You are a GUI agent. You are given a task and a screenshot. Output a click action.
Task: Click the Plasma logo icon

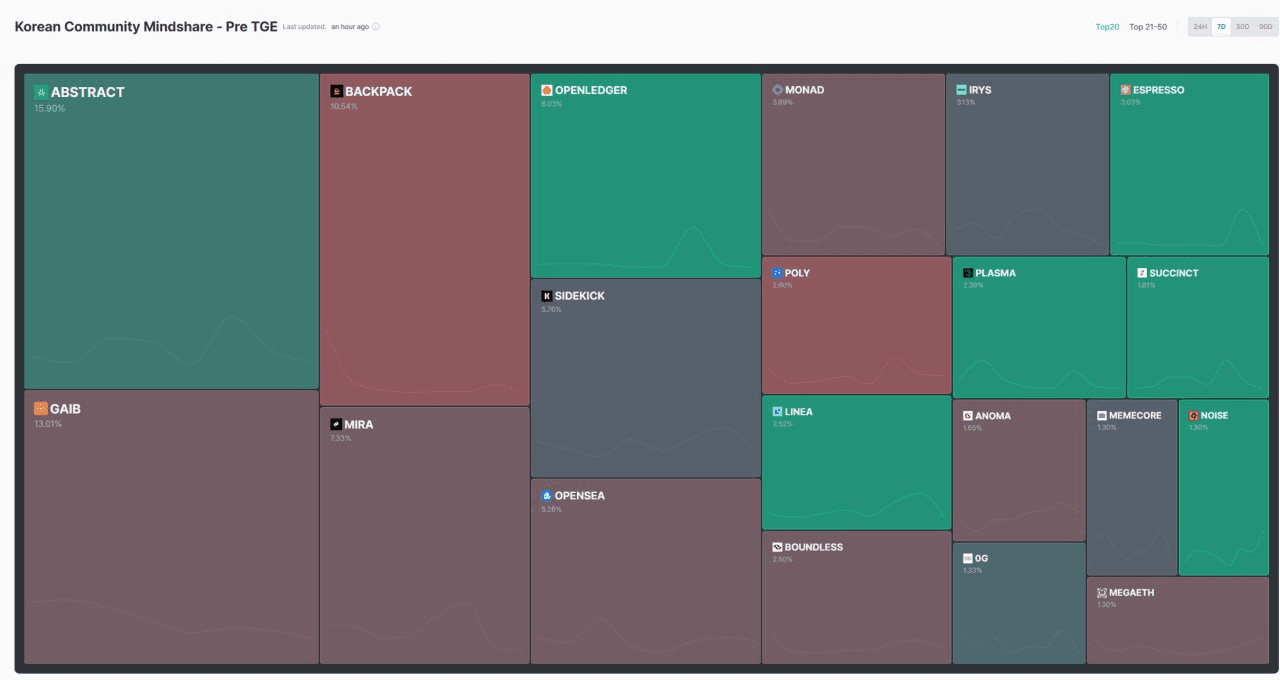[x=968, y=273]
